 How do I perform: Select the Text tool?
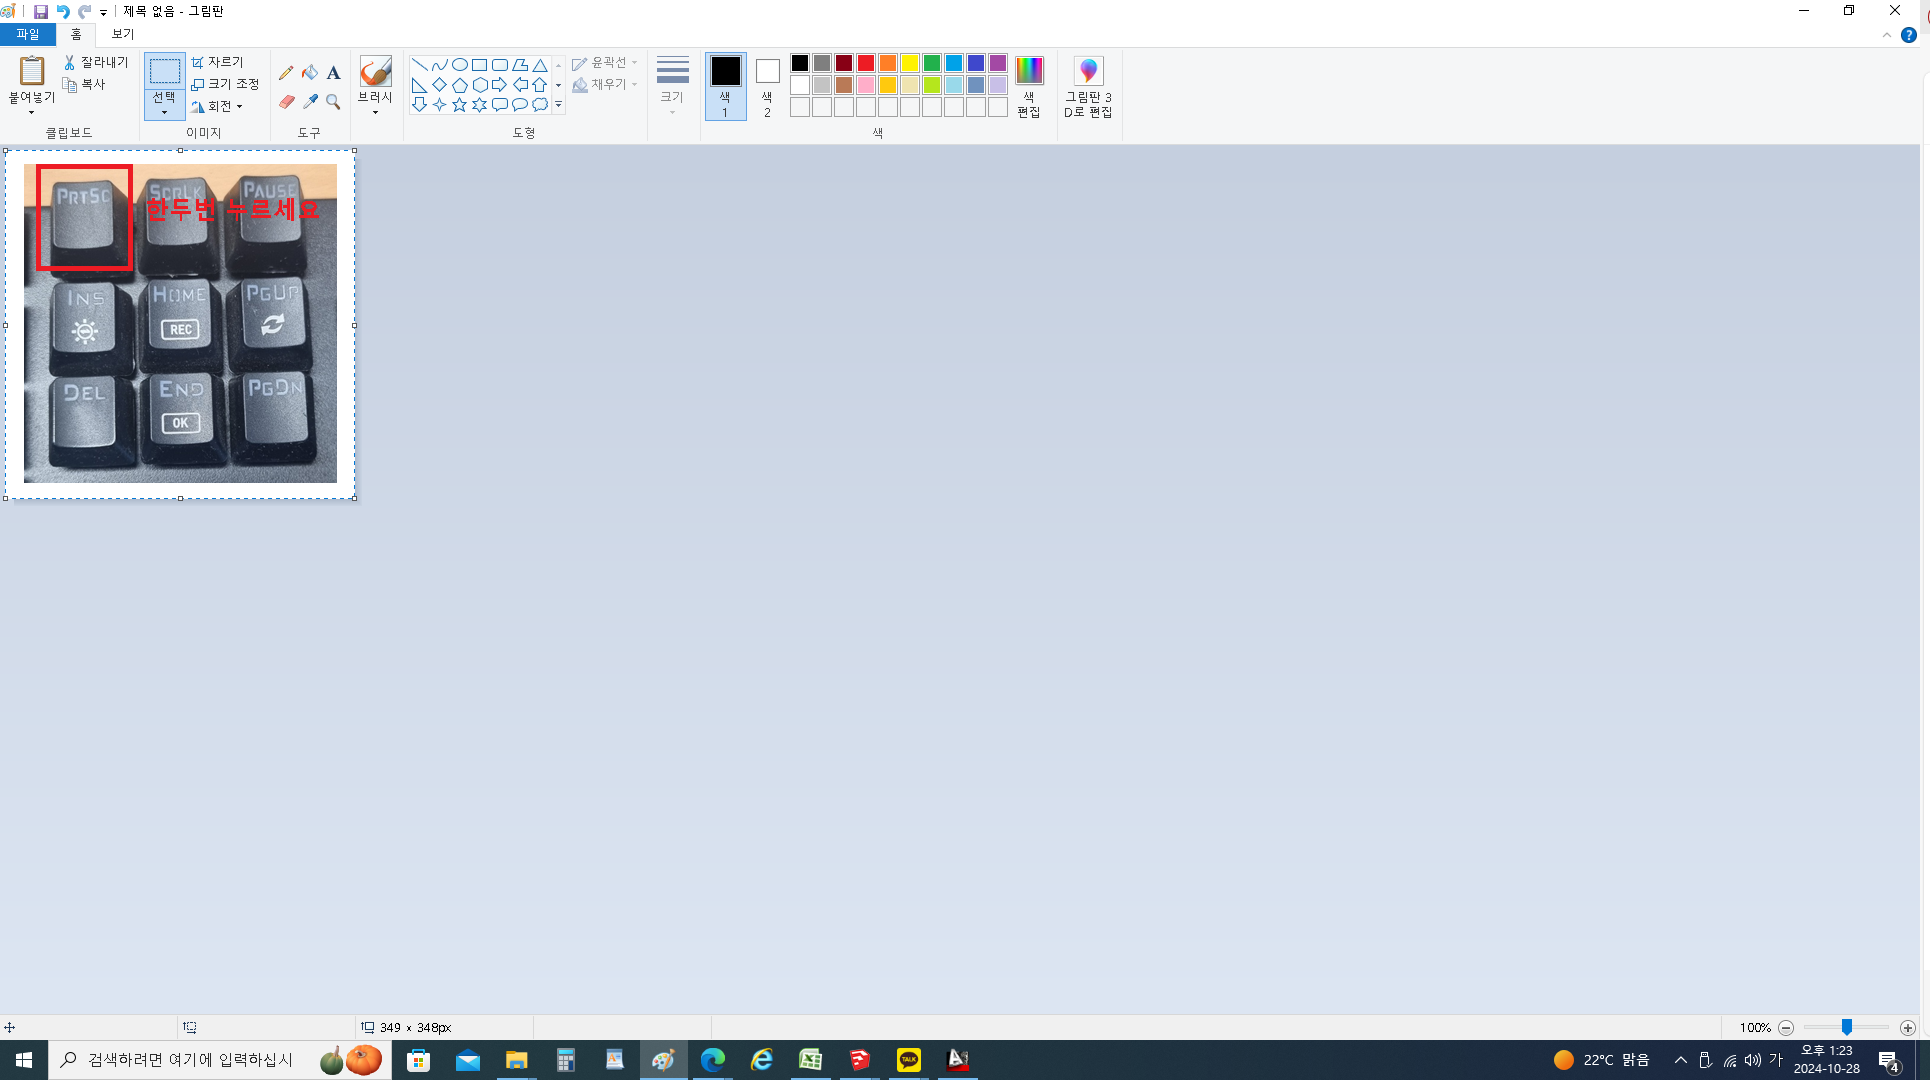tap(333, 72)
